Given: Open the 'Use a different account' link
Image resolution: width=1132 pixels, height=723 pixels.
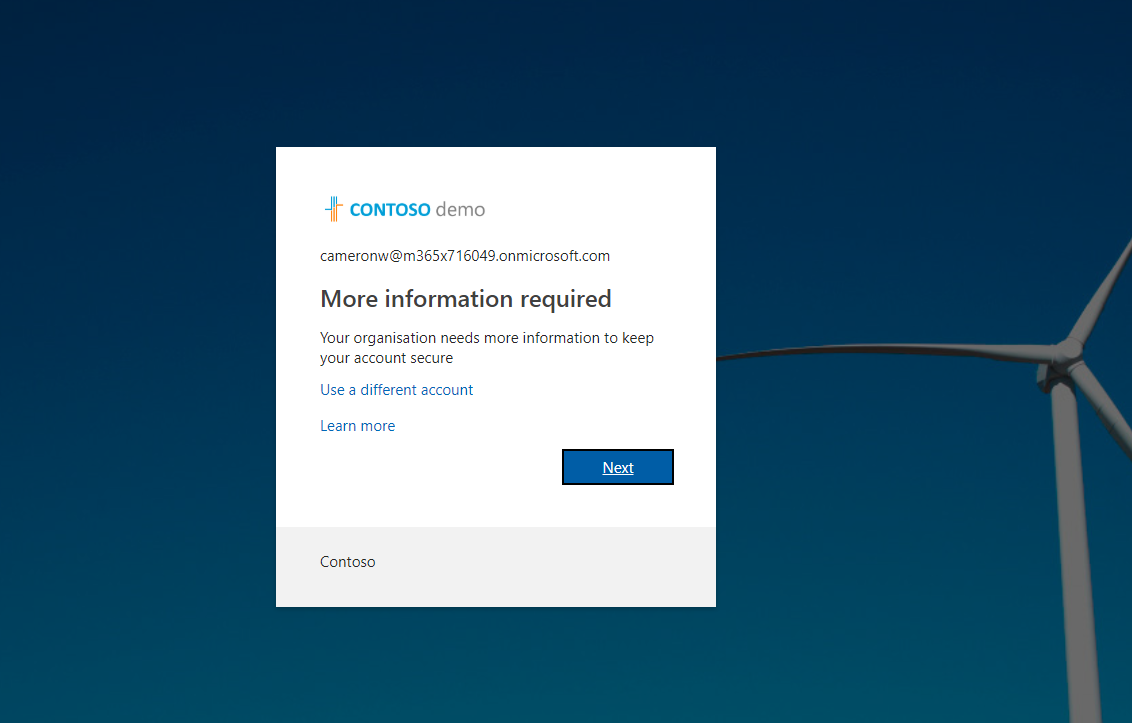Looking at the screenshot, I should coord(396,390).
